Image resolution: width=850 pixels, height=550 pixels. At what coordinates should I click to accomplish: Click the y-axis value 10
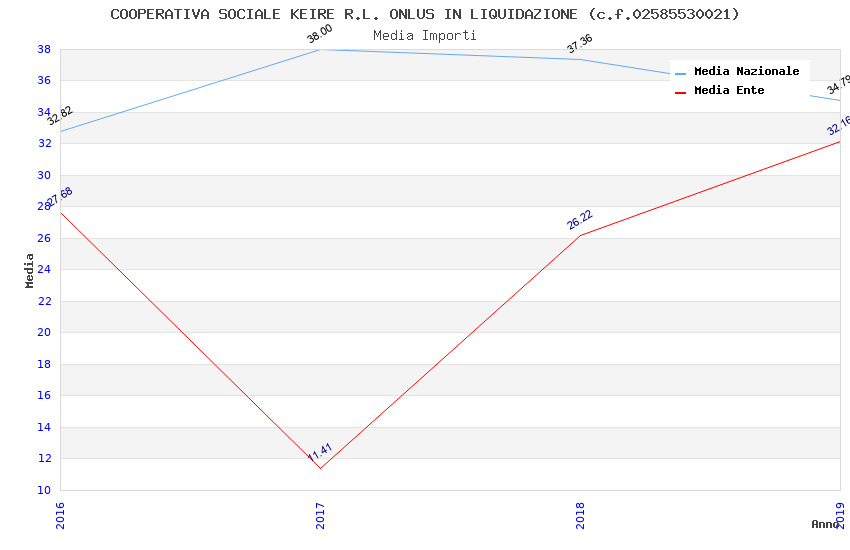tap(44, 490)
